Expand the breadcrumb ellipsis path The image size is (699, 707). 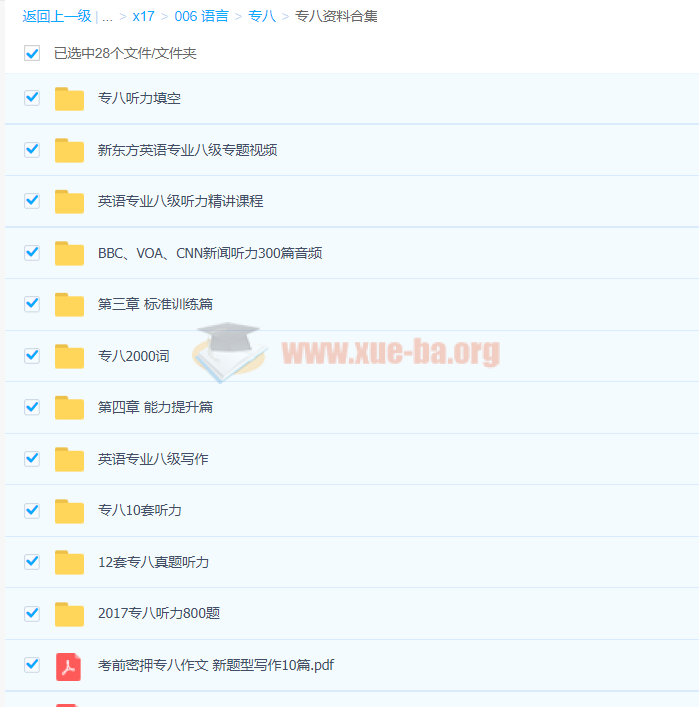coord(107,16)
